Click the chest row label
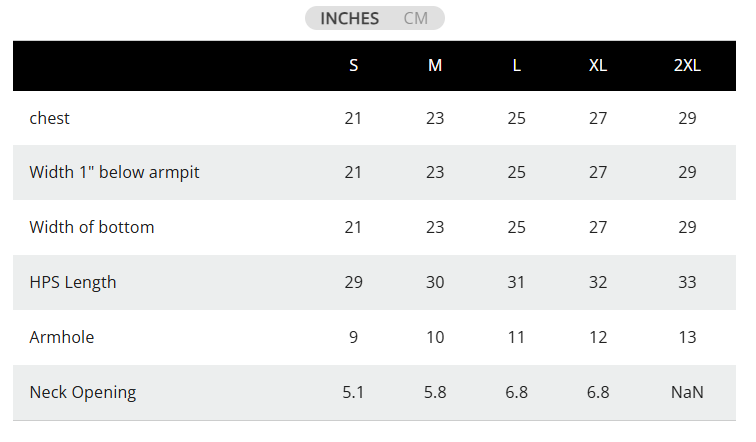This screenshot has width=756, height=442. (50, 118)
